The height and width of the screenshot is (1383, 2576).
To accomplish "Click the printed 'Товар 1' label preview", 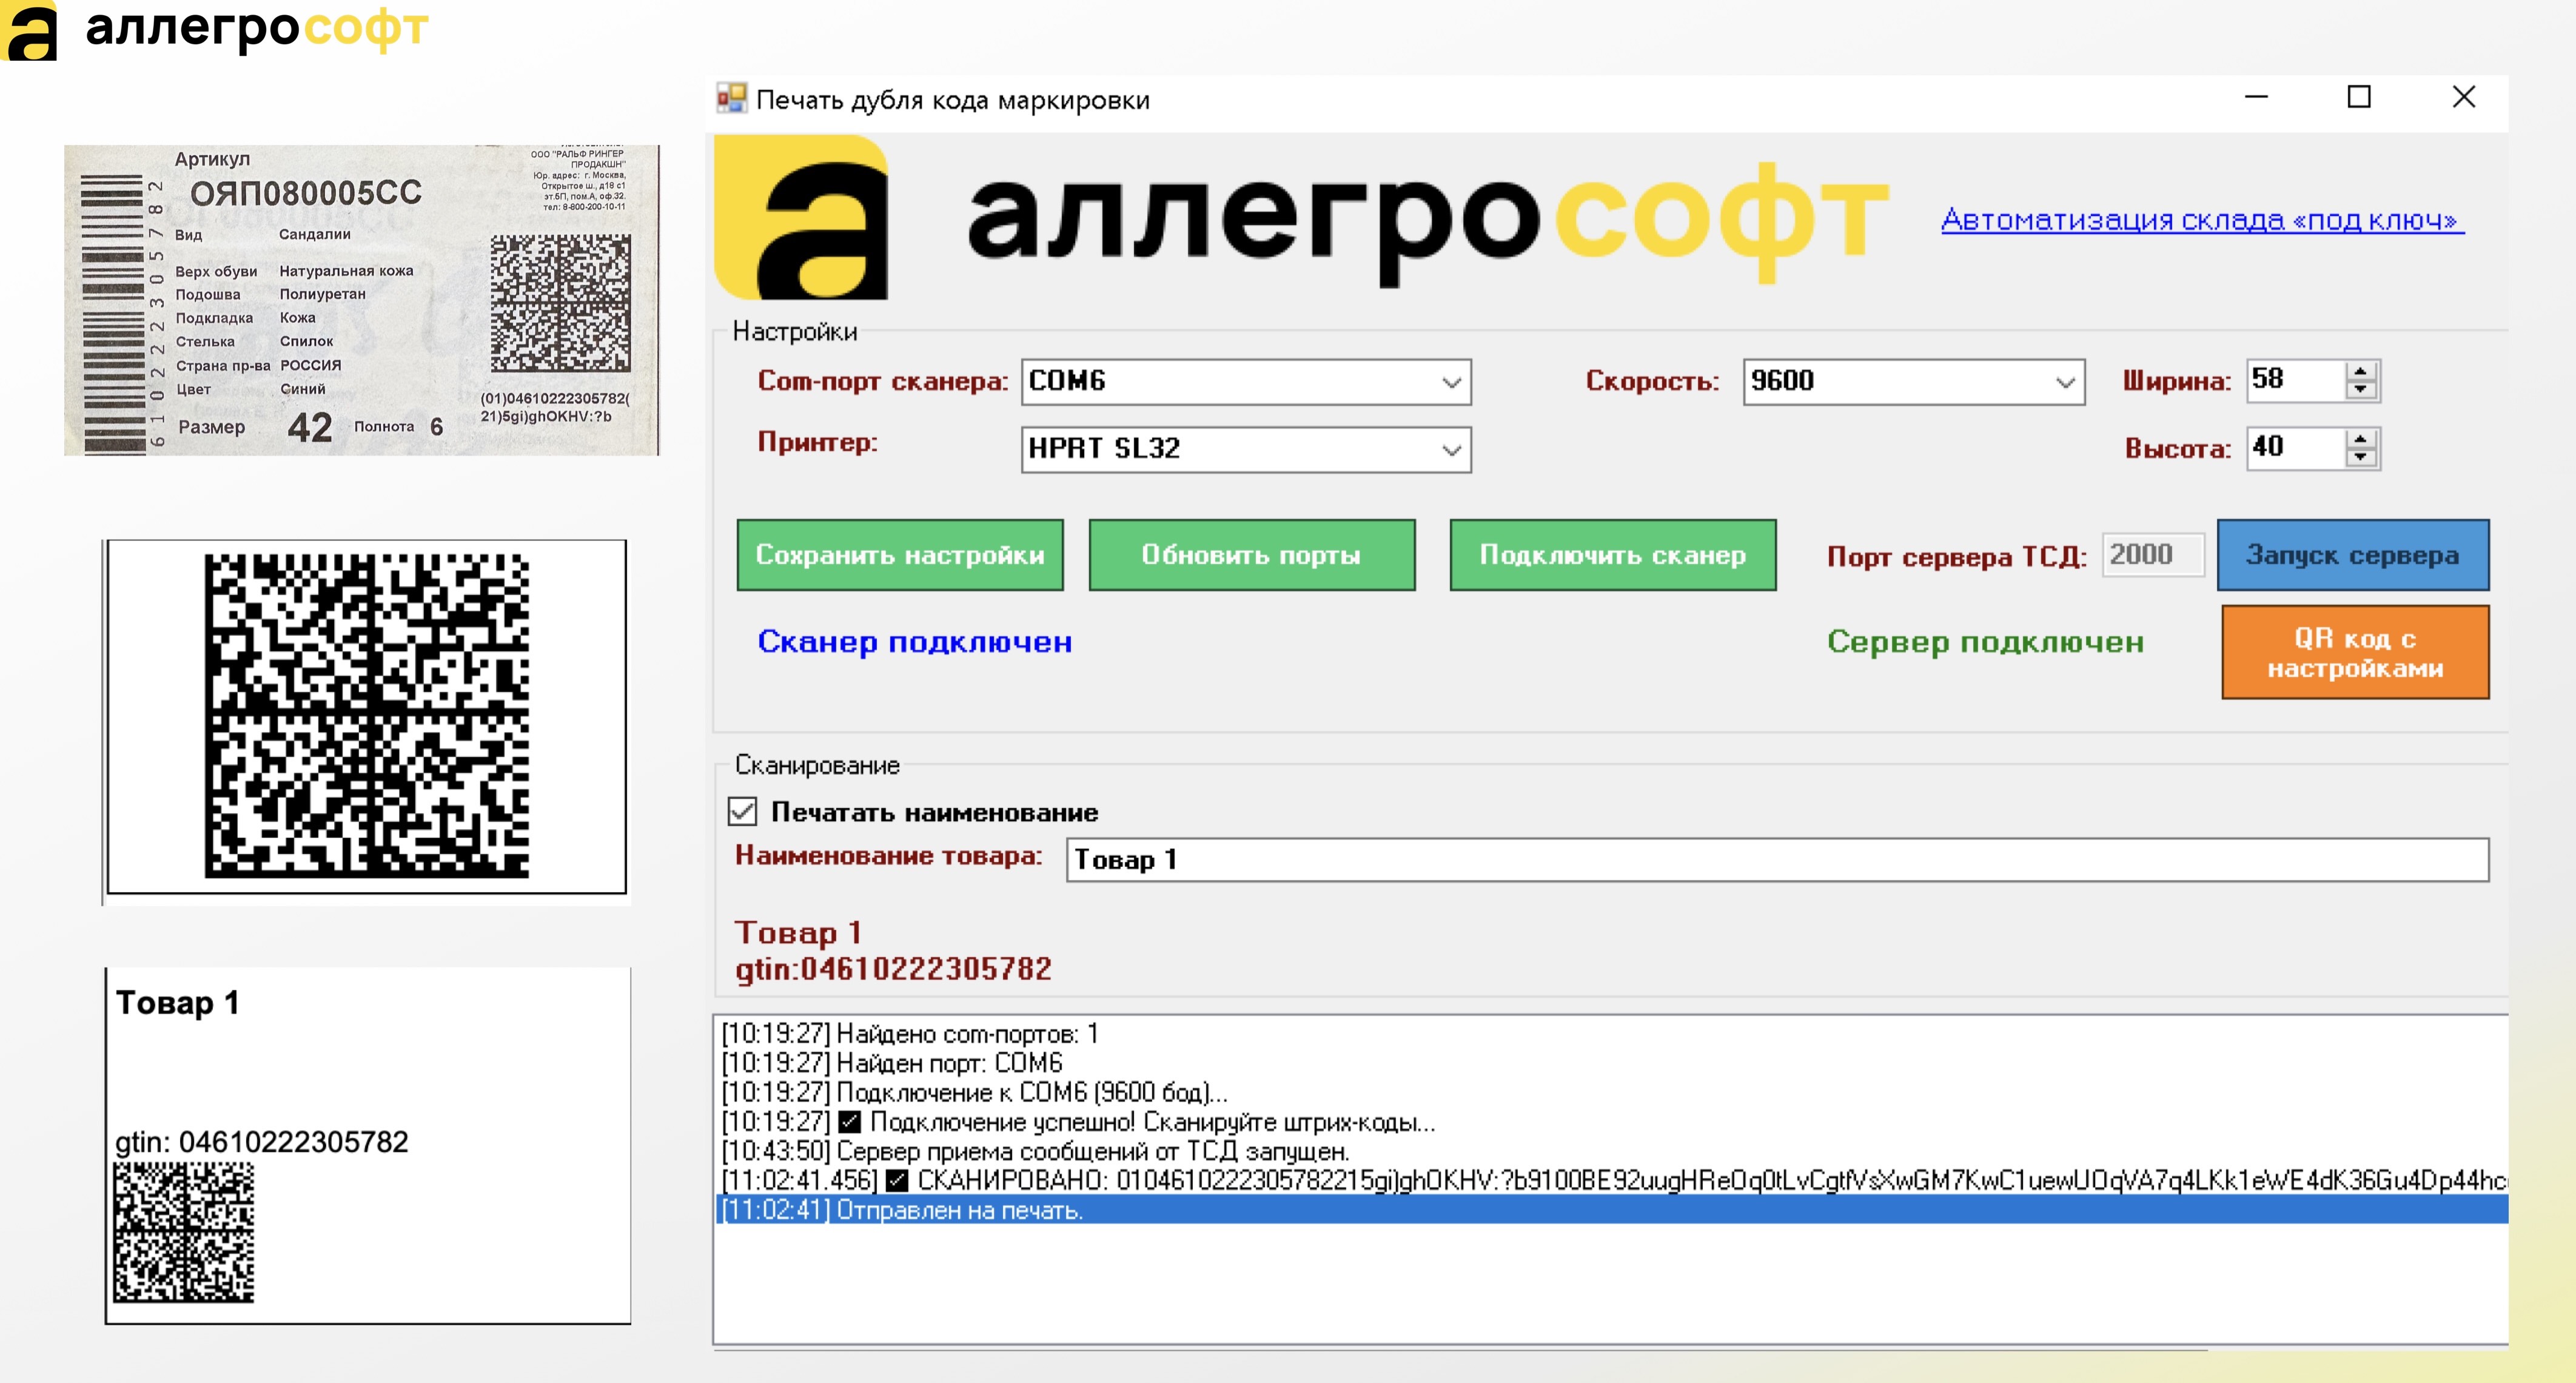I will coord(367,1146).
